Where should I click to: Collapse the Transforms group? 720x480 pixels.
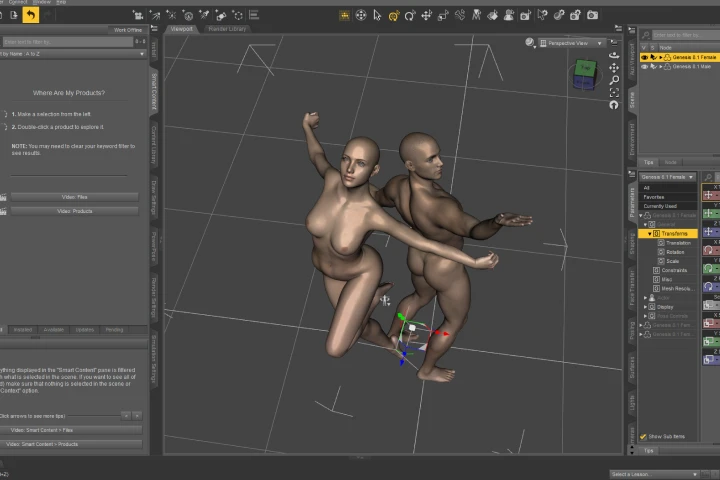point(649,234)
